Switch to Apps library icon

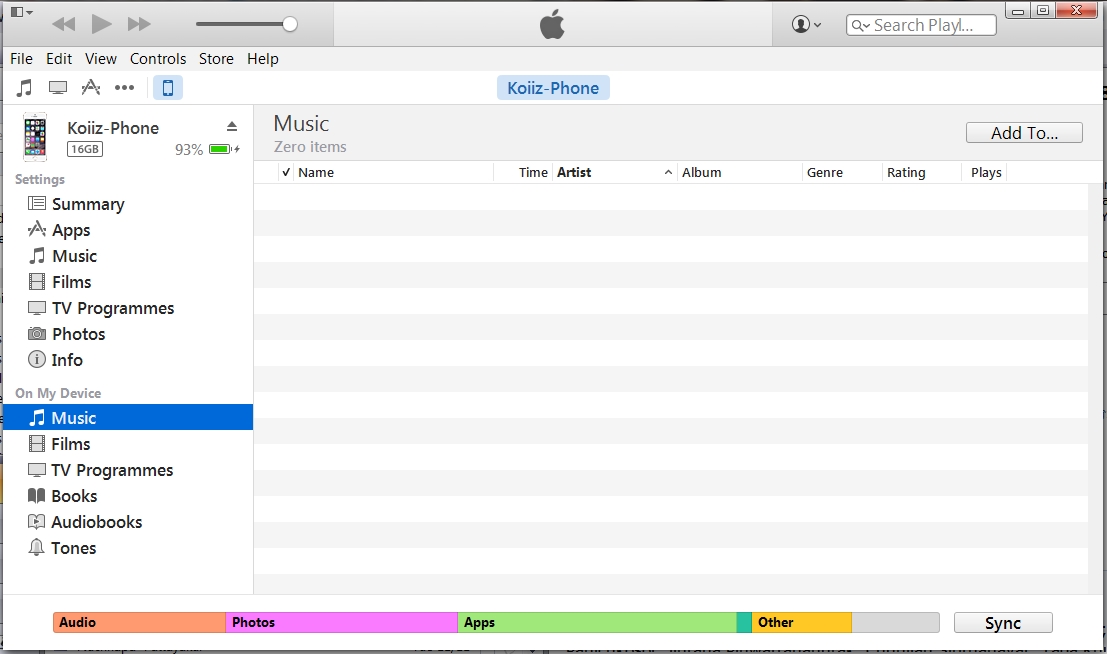point(90,88)
